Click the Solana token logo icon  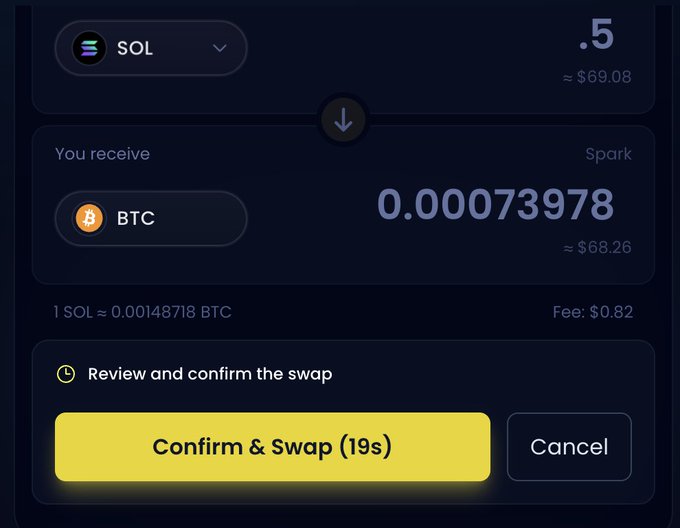click(x=90, y=48)
